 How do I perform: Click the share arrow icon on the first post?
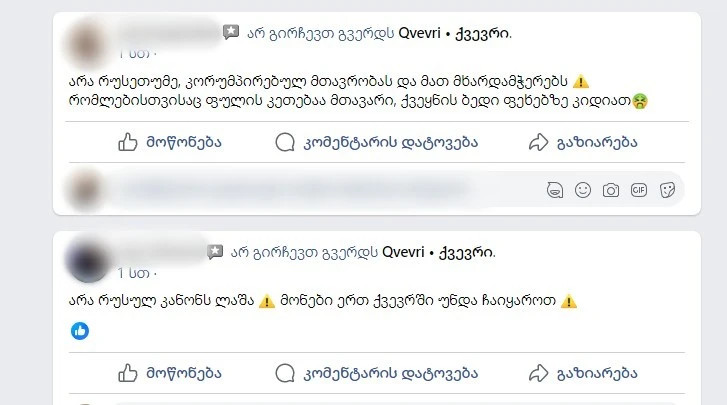(x=538, y=142)
